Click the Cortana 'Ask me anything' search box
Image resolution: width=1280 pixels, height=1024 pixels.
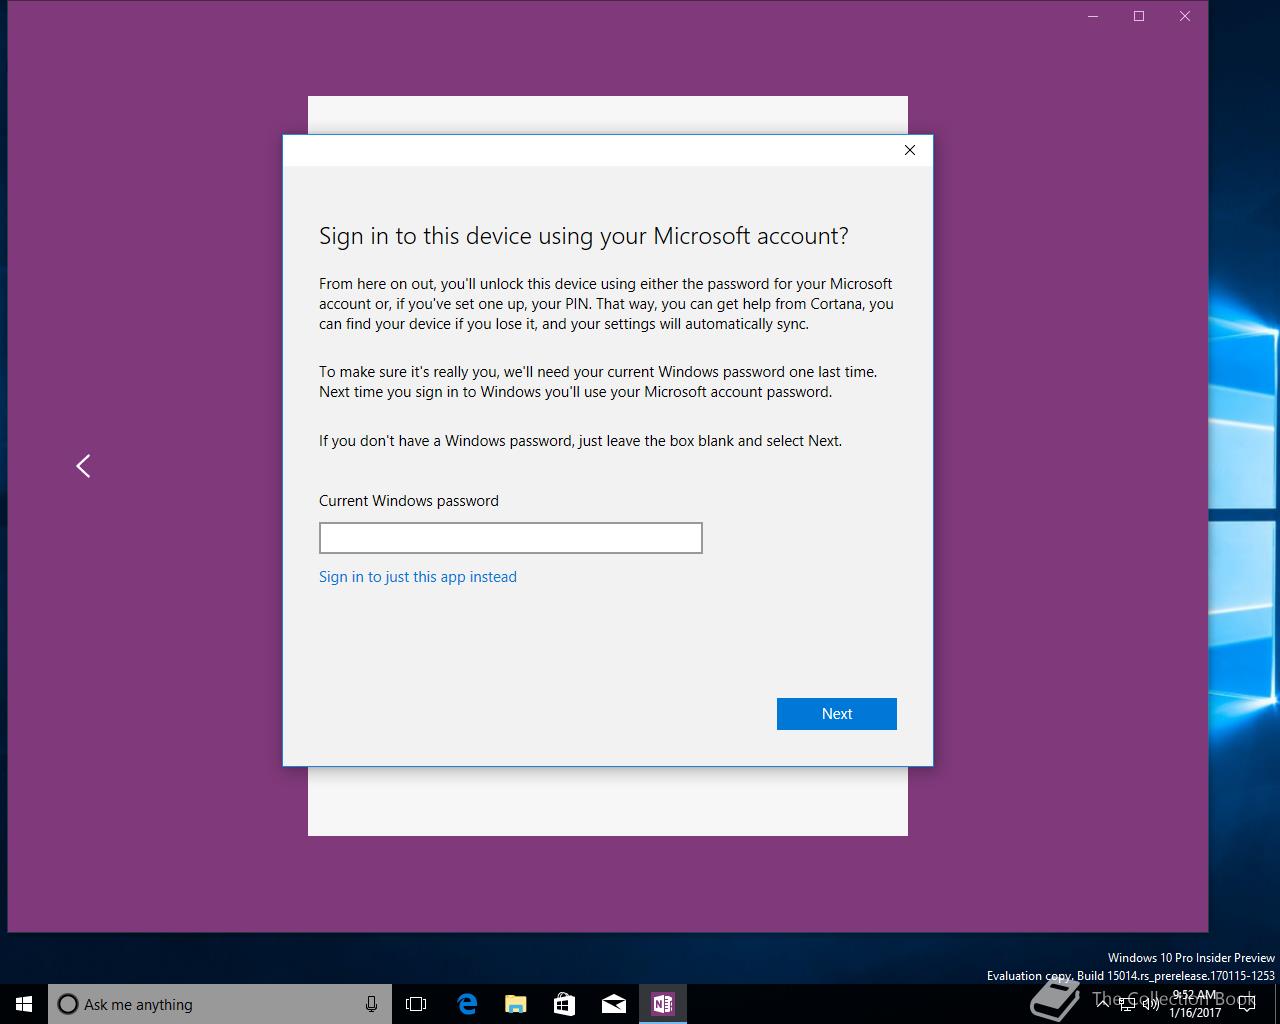(220, 1004)
